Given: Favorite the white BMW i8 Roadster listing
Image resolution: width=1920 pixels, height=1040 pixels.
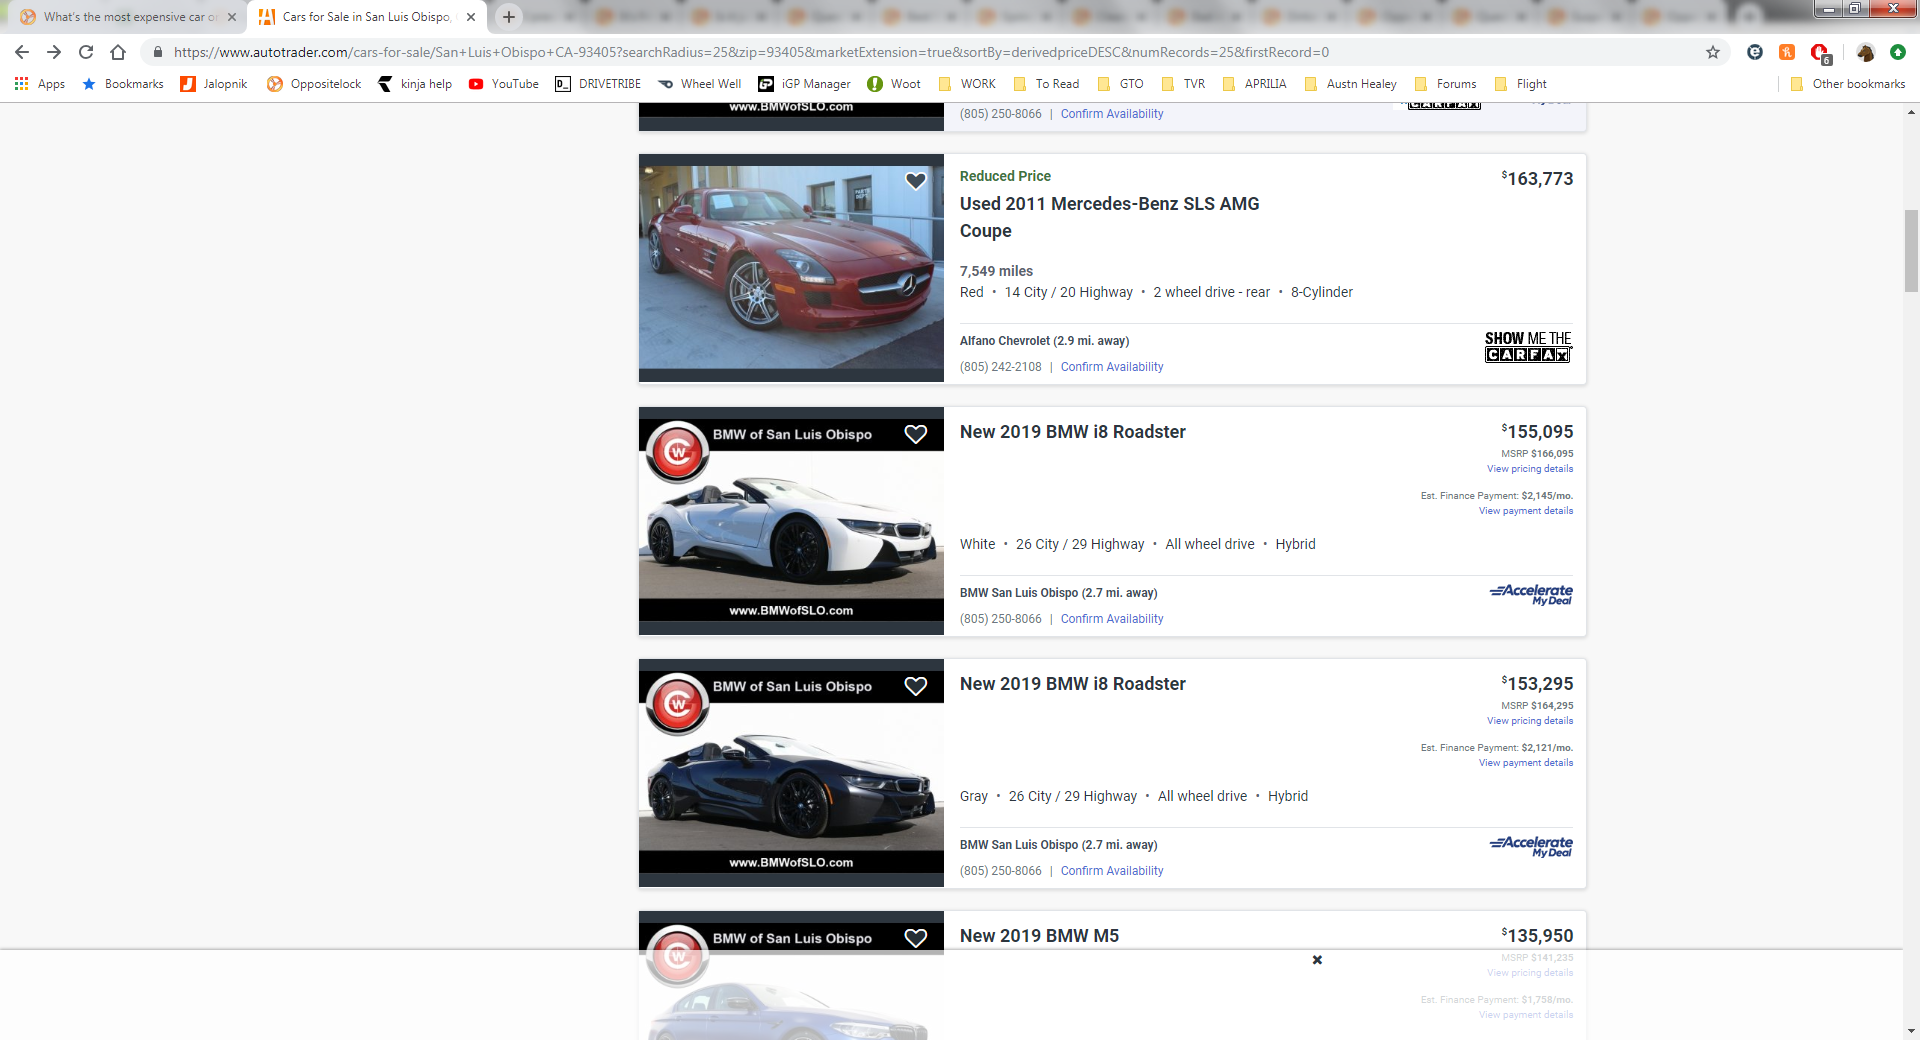Looking at the screenshot, I should coord(916,434).
